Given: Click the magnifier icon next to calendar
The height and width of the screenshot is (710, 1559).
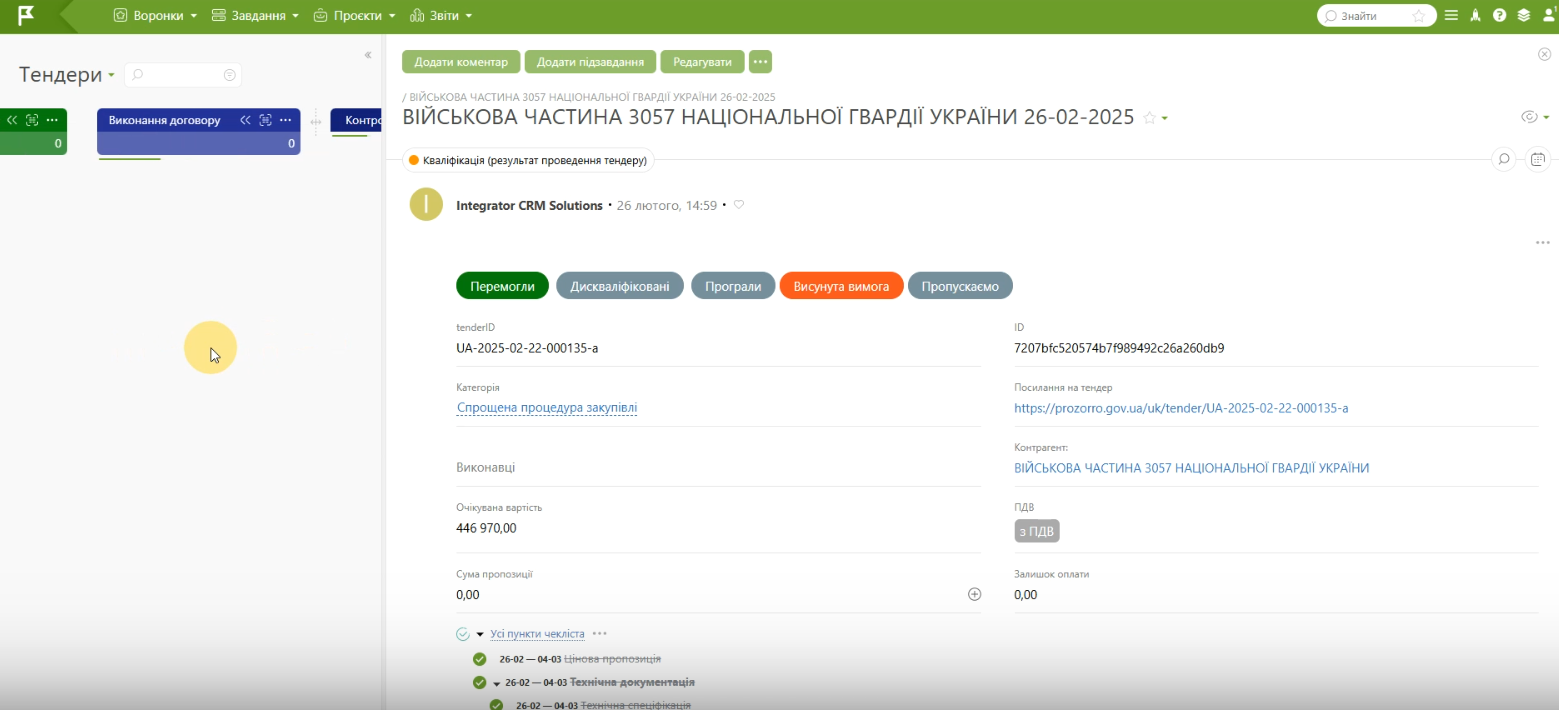Looking at the screenshot, I should point(1503,159).
